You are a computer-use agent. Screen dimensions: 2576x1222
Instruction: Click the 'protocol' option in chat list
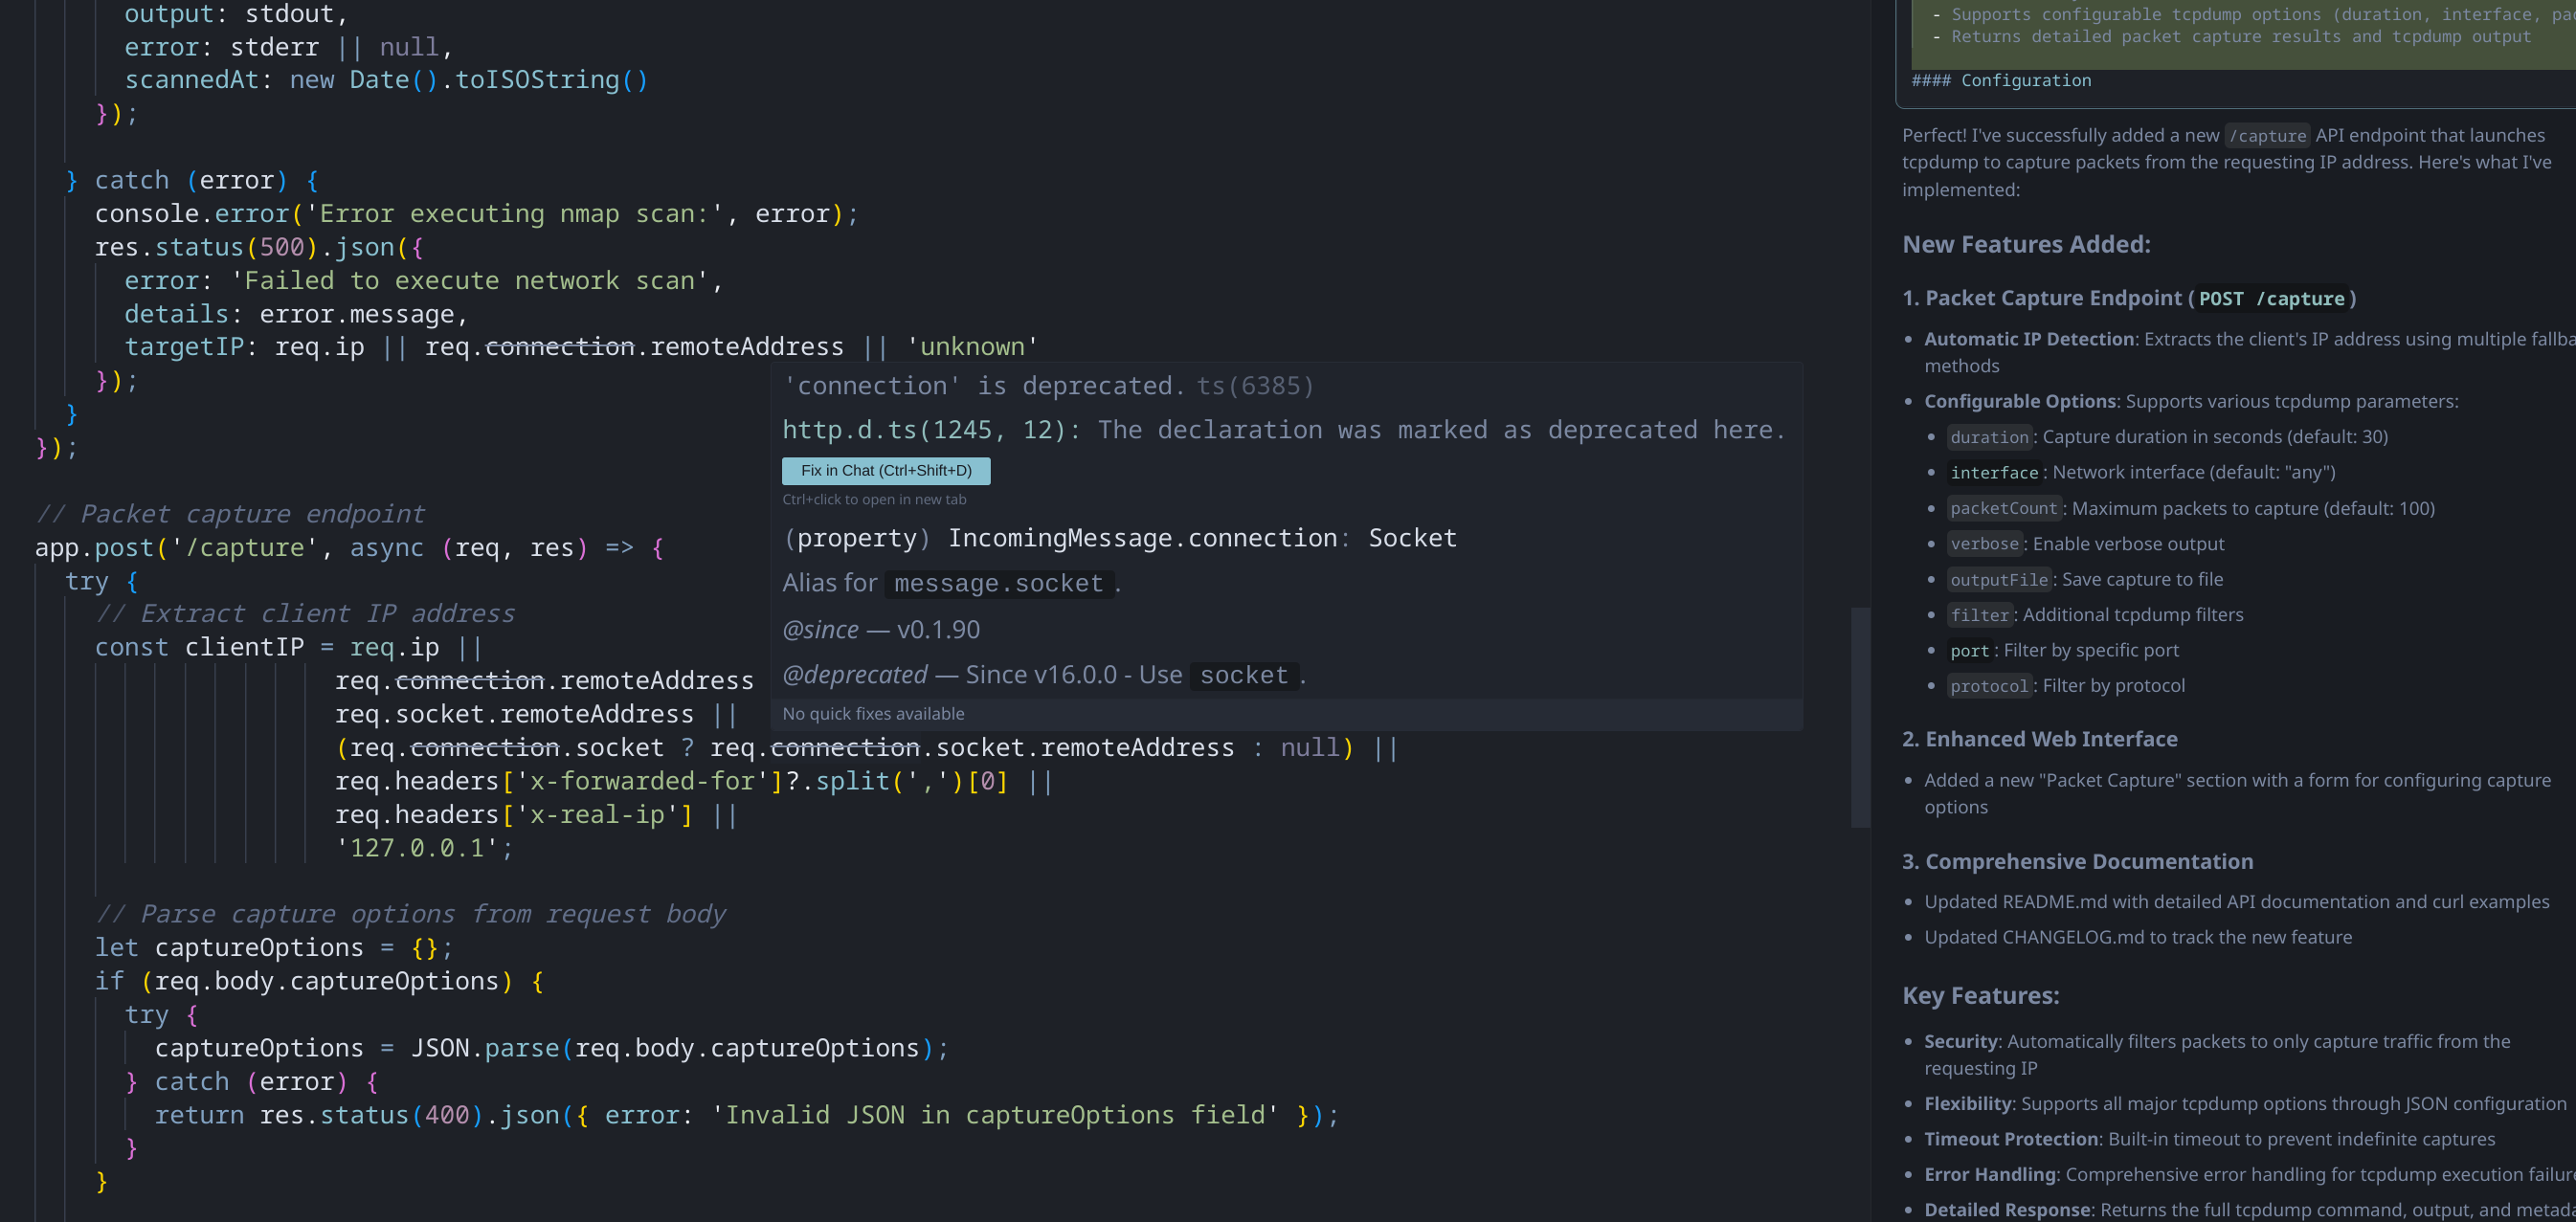point(1989,686)
